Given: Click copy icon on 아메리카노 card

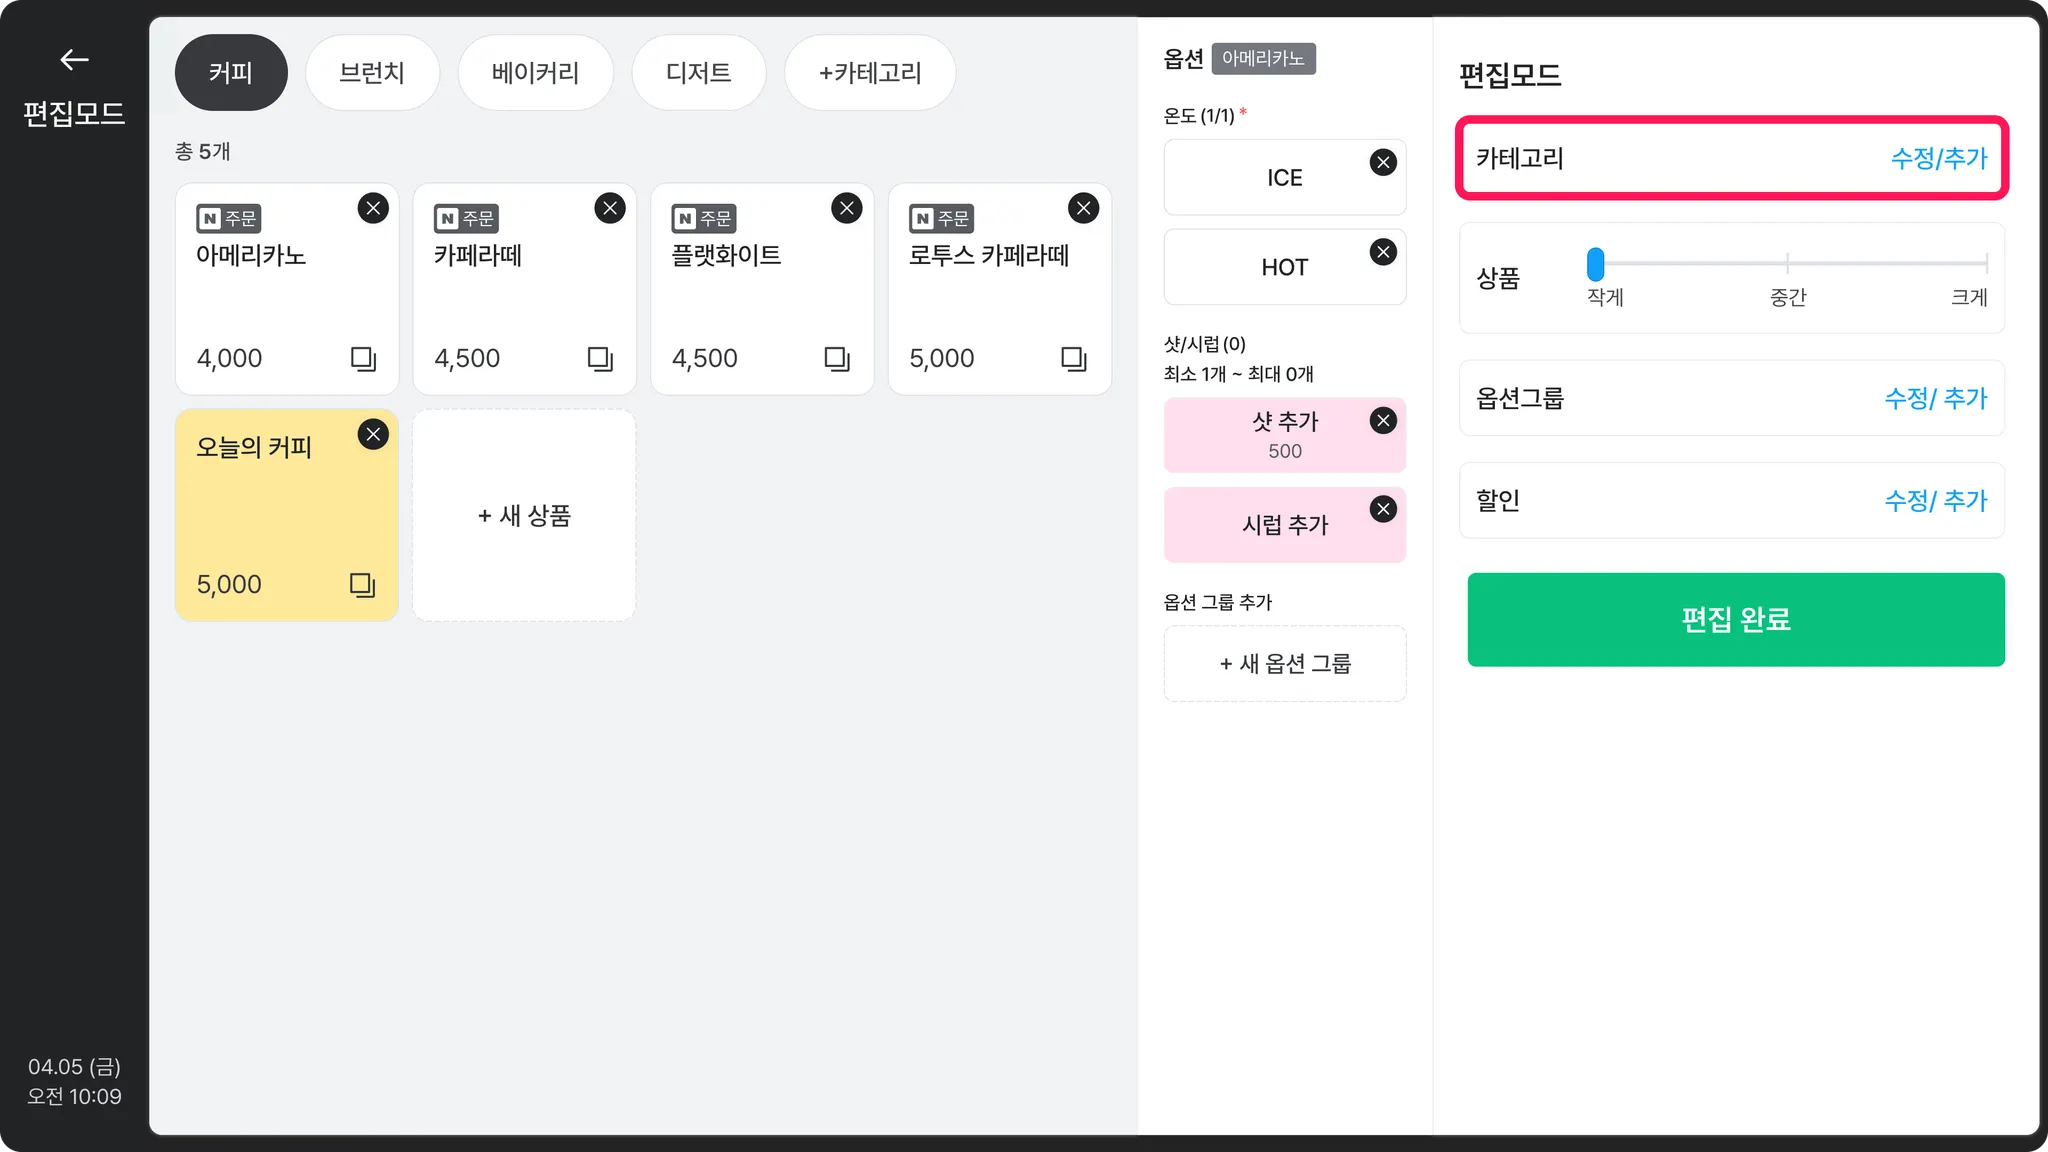Looking at the screenshot, I should click(363, 359).
